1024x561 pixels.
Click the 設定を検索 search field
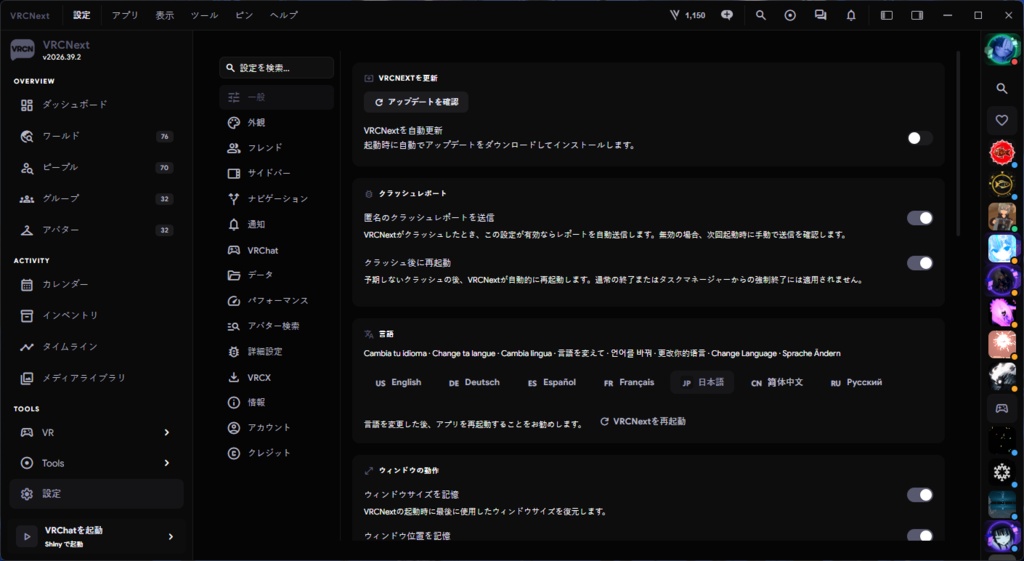[276, 68]
